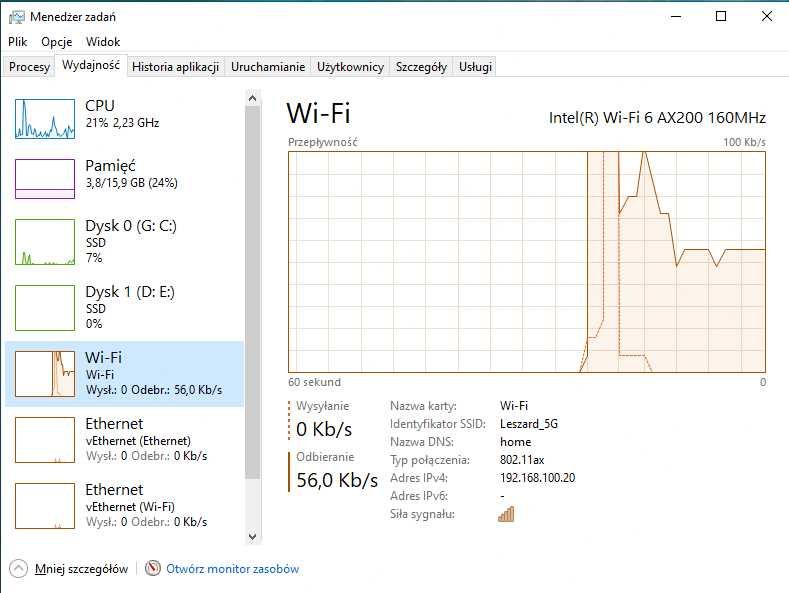
Task: Click the sidebar scrollbar thumb
Action: pyautogui.click(x=253, y=292)
